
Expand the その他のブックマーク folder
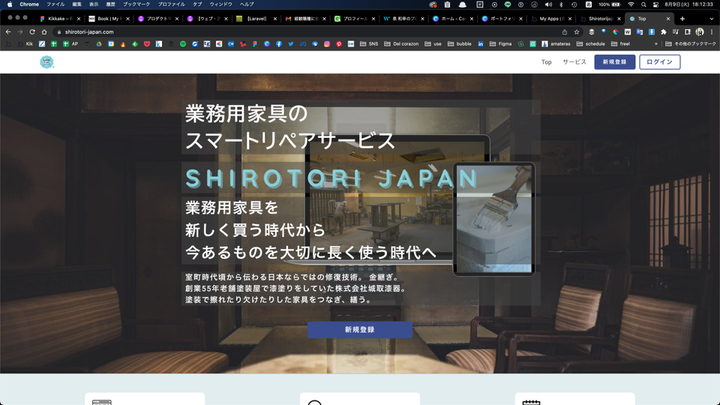pos(691,44)
